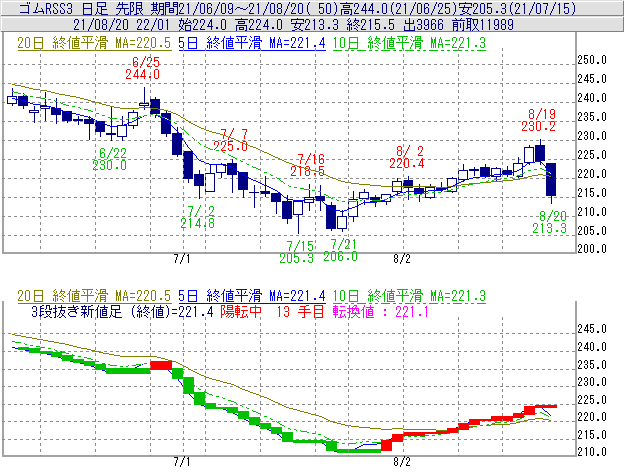The height and width of the screenshot is (475, 624).
Task: Click the 7/1 date label under the lower chart
Action: click(182, 462)
